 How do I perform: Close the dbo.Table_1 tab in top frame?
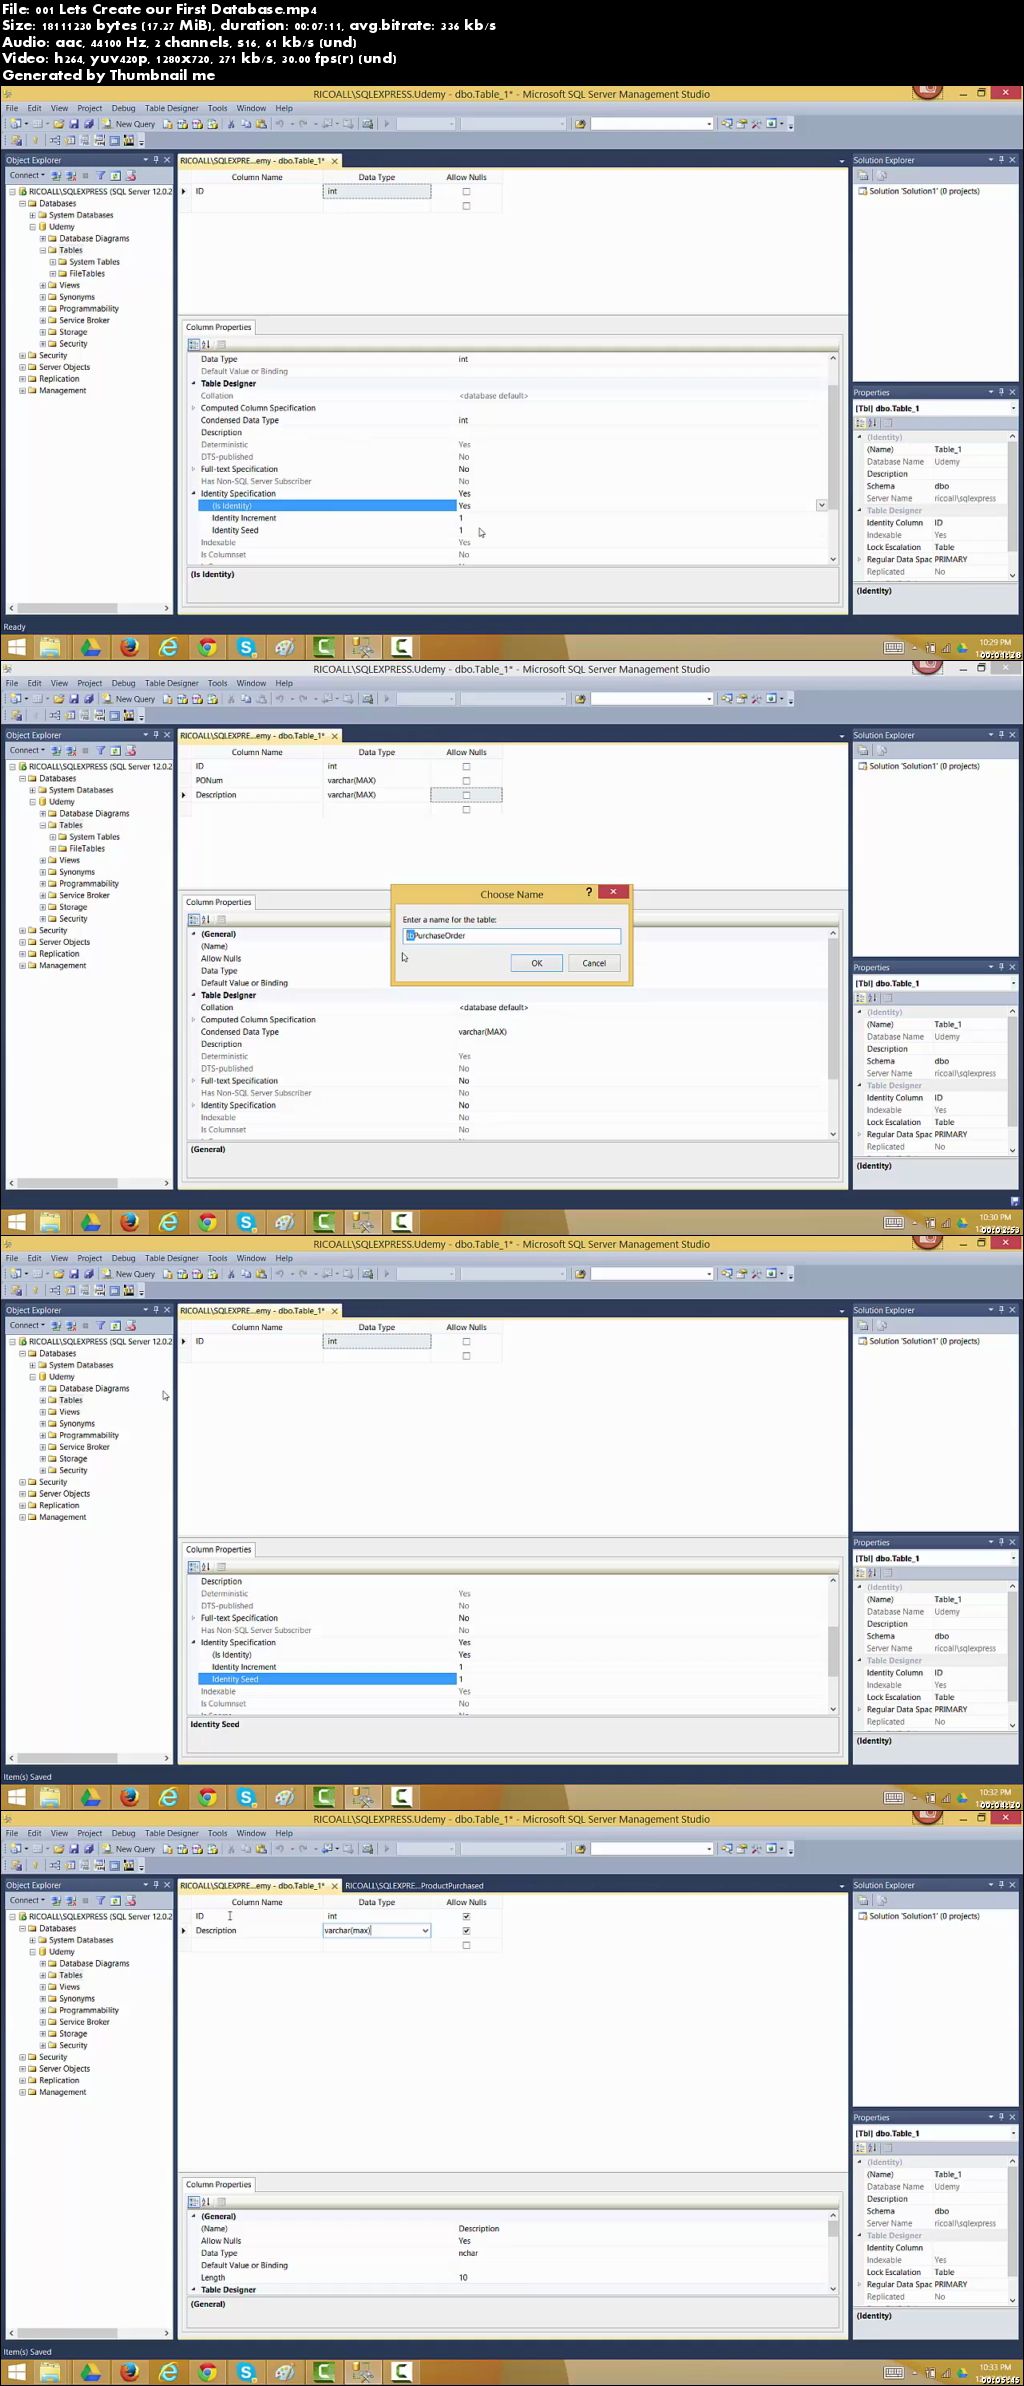[335, 161]
